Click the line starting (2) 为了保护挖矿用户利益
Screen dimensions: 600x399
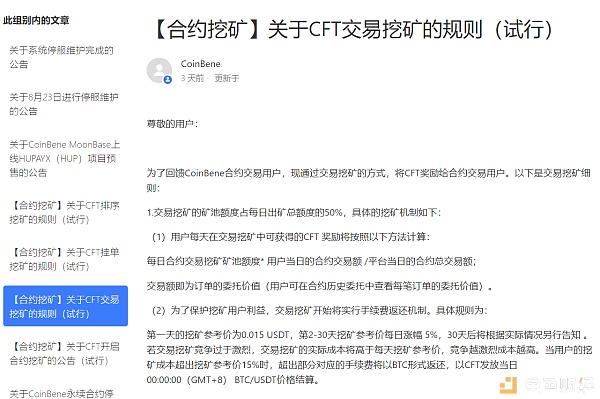[320, 310]
